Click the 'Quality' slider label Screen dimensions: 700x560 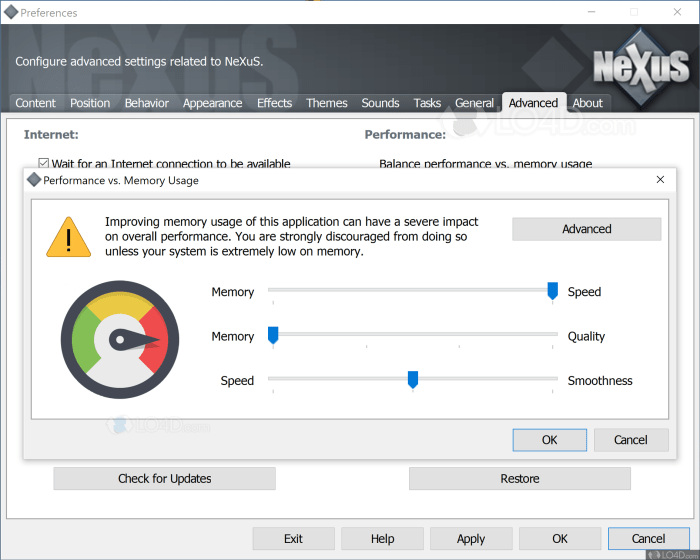click(x=586, y=336)
